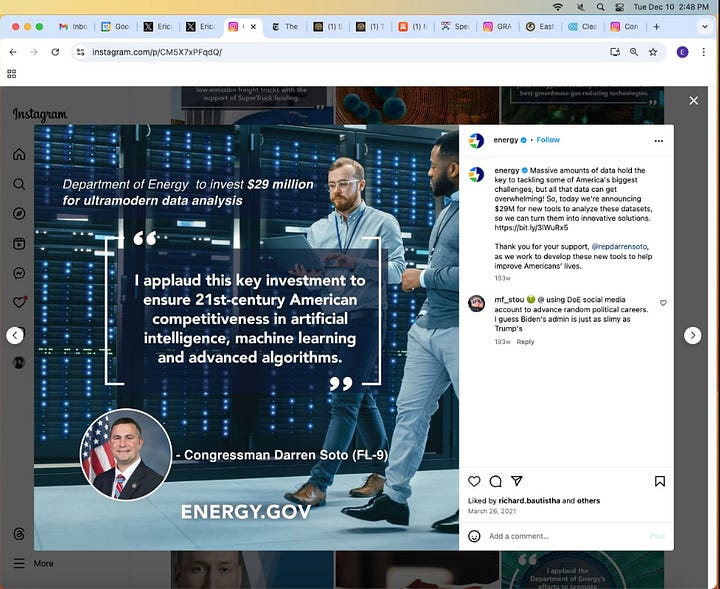Click the date and time clock
Screen dimensions: 720x589
pos(671,7)
